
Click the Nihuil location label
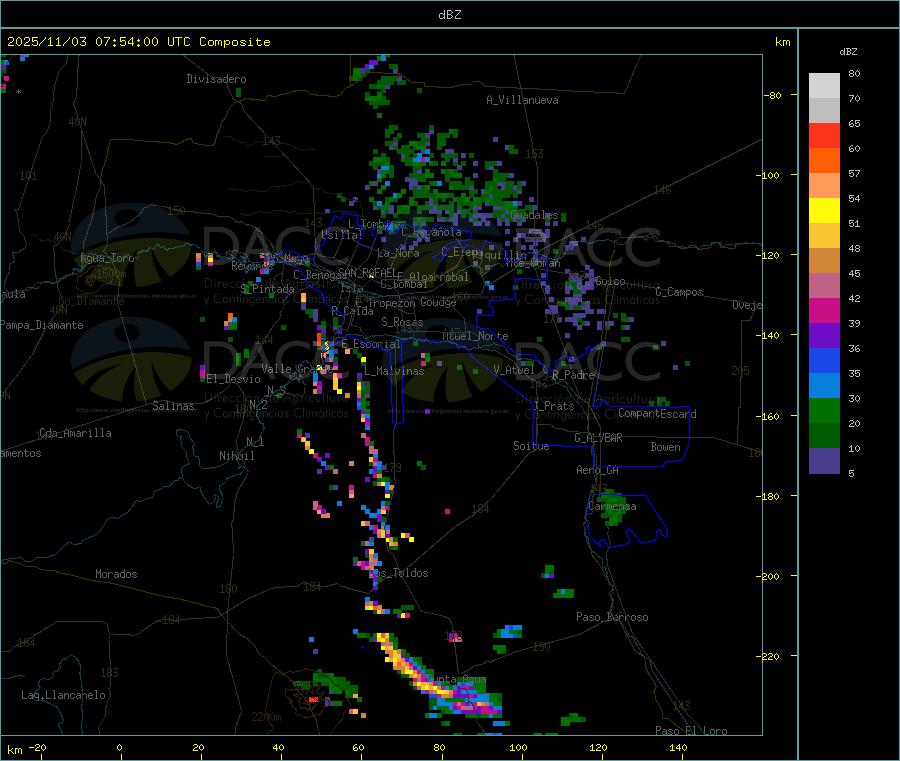tap(237, 456)
